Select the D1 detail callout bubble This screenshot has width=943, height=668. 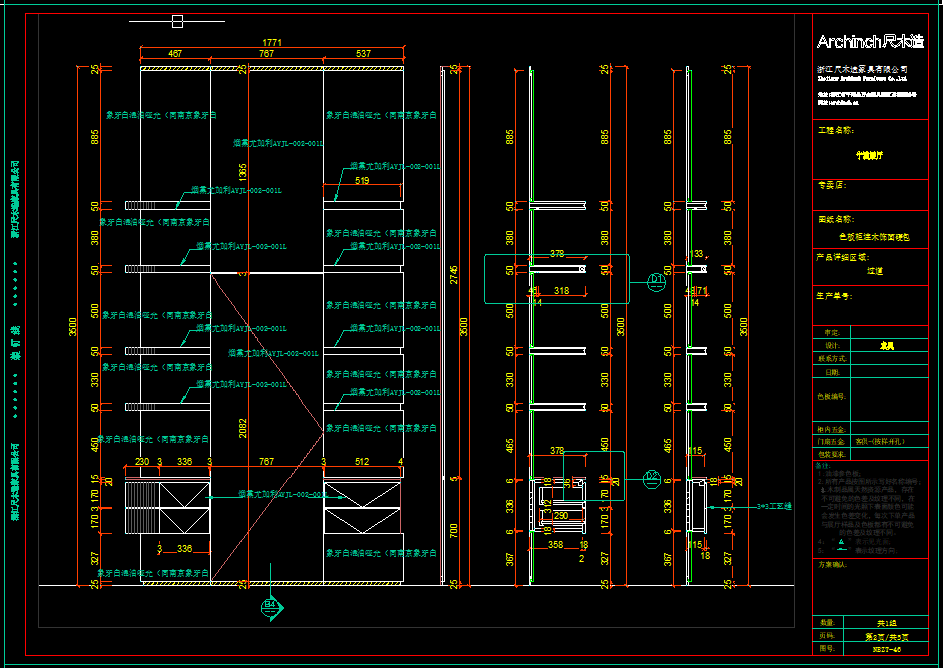click(656, 280)
